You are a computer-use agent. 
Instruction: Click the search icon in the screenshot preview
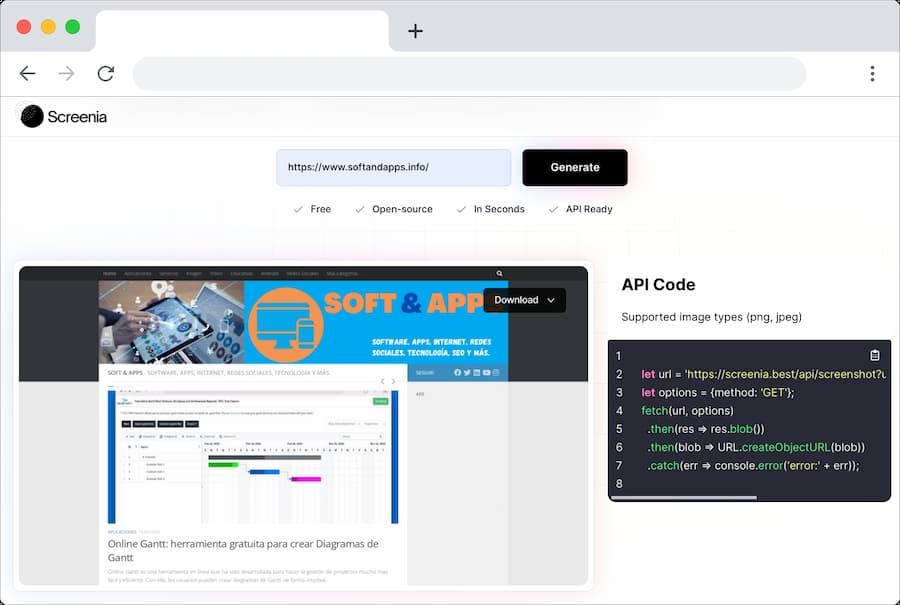(499, 274)
